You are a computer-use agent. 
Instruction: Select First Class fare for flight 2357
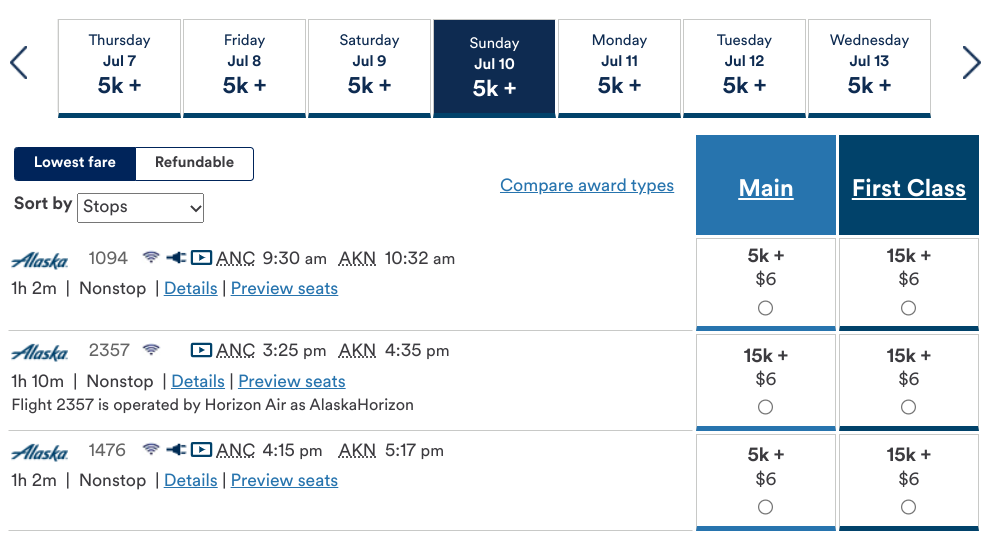908,407
